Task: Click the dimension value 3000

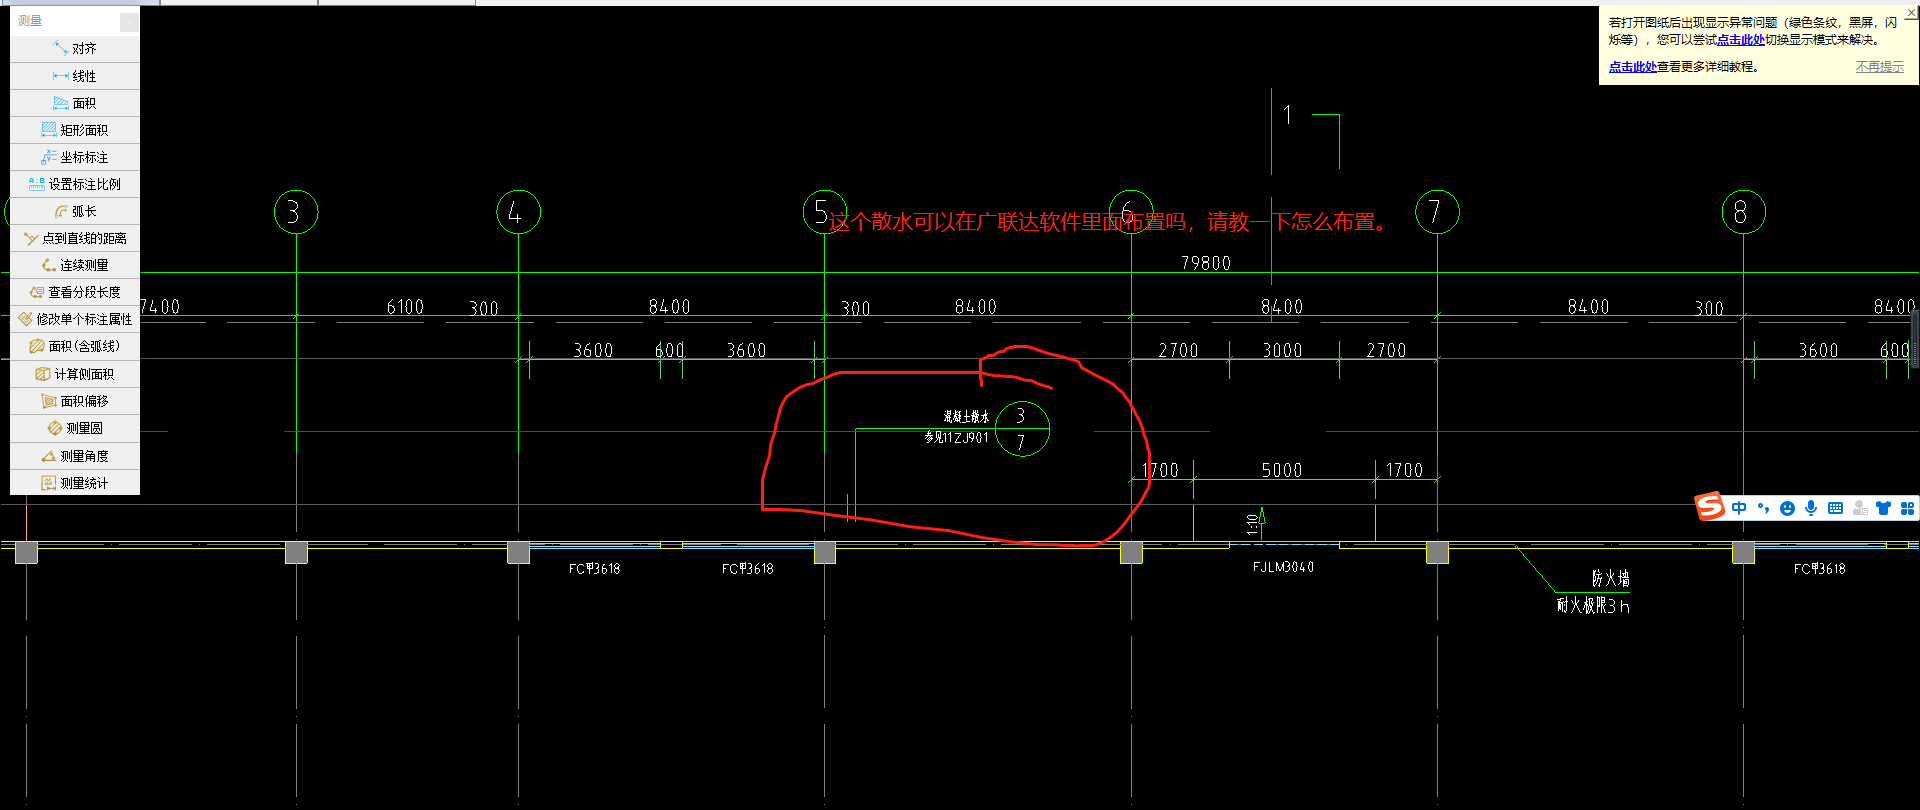Action: tap(1282, 351)
